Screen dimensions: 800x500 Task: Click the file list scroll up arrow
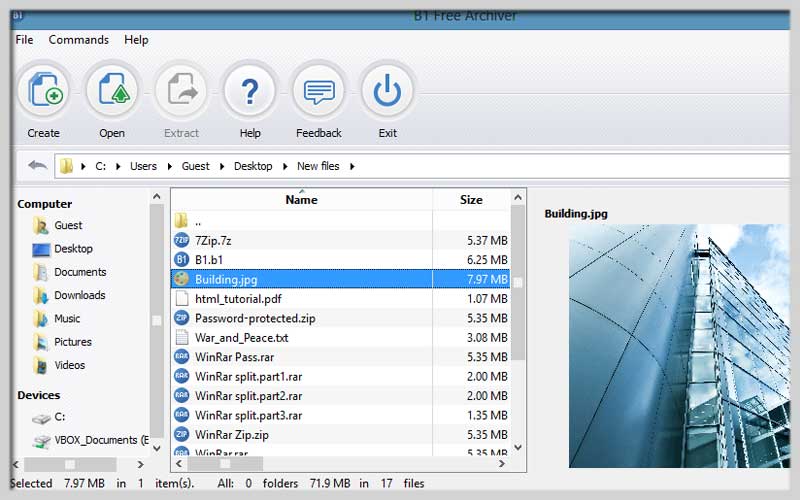518,197
